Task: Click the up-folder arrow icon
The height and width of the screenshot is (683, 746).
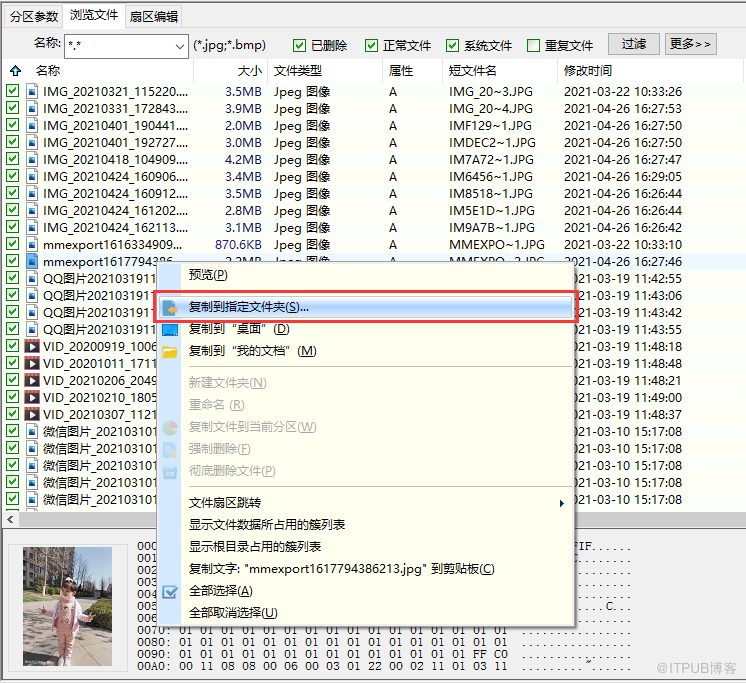Action: click(x=16, y=71)
